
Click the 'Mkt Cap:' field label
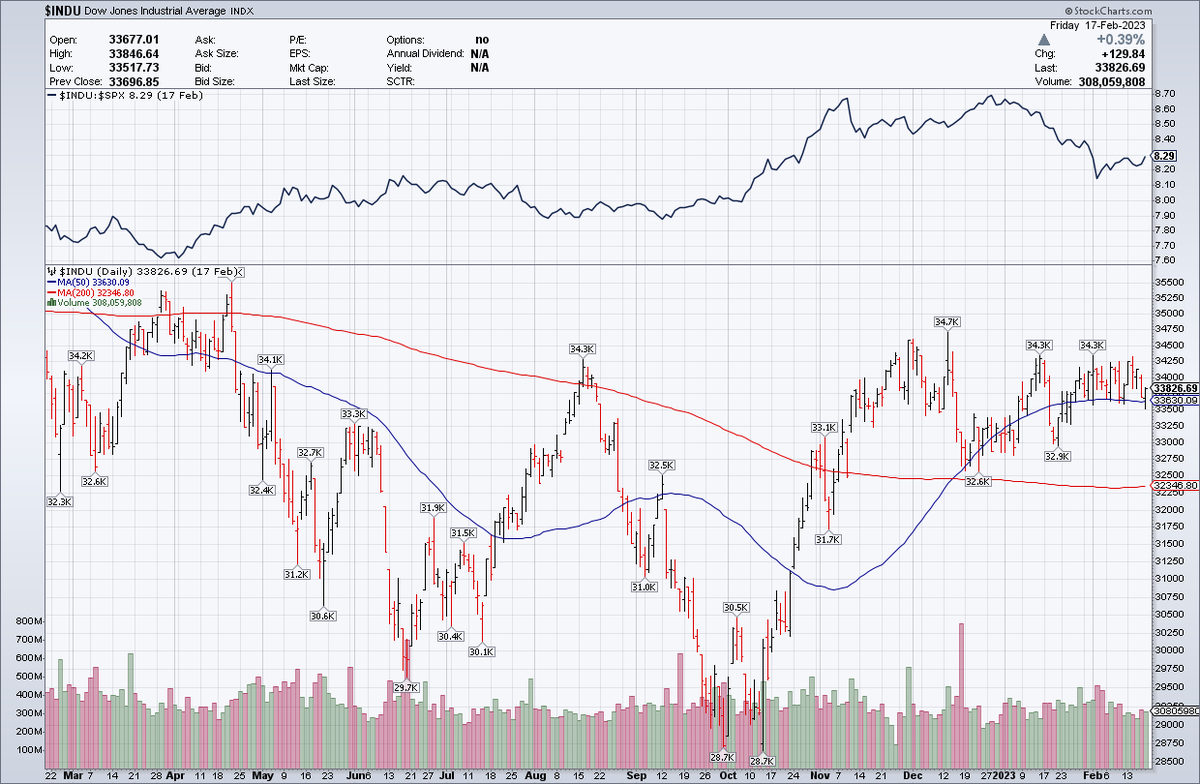310,67
